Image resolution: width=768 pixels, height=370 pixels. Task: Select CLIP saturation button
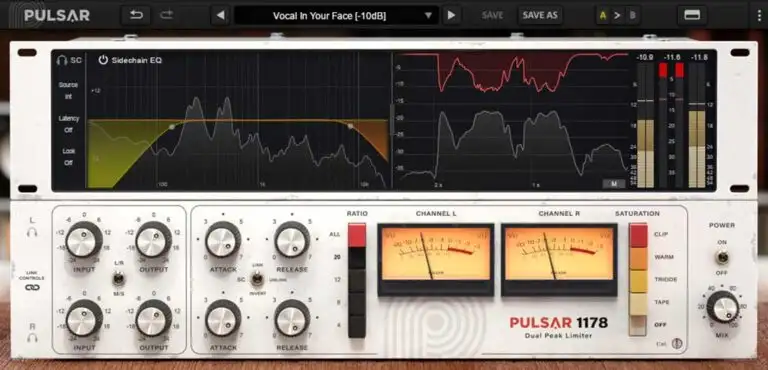[638, 235]
